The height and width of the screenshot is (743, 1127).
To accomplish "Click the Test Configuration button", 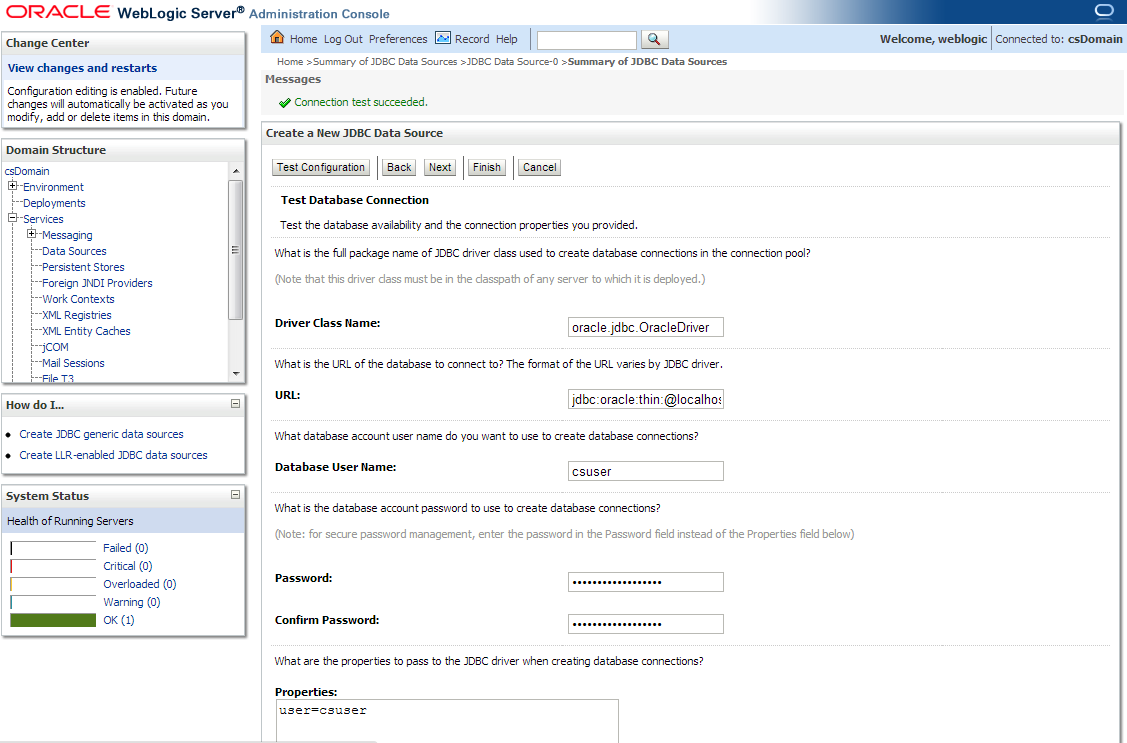I will coord(321,167).
